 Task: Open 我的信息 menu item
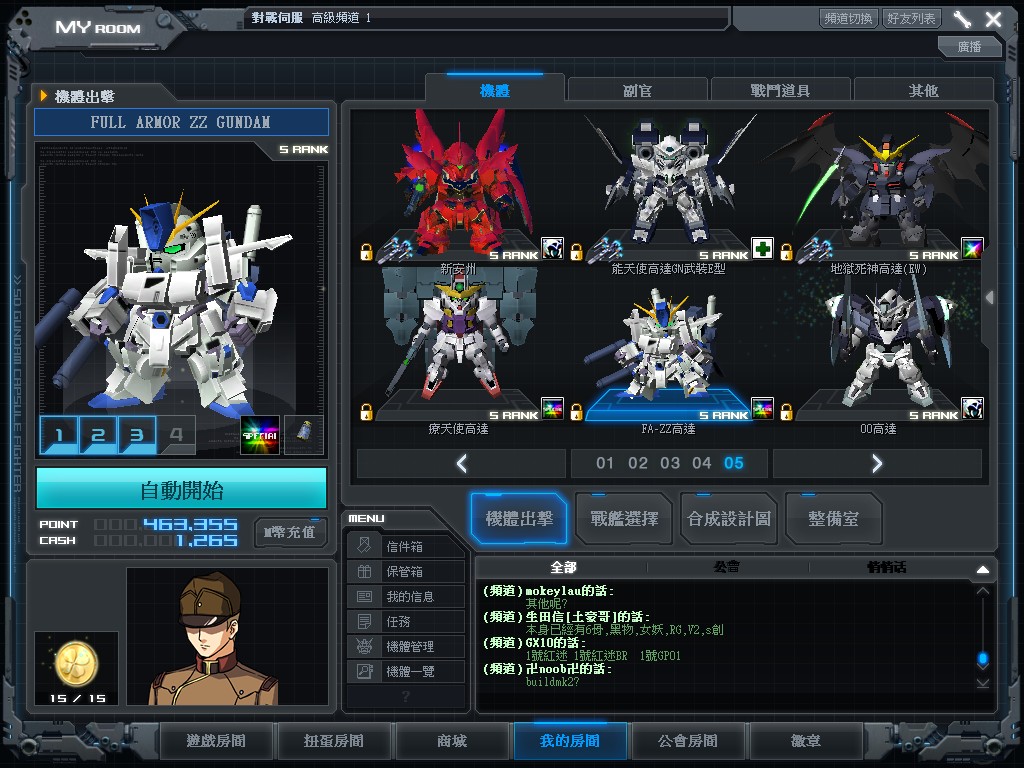click(x=406, y=596)
